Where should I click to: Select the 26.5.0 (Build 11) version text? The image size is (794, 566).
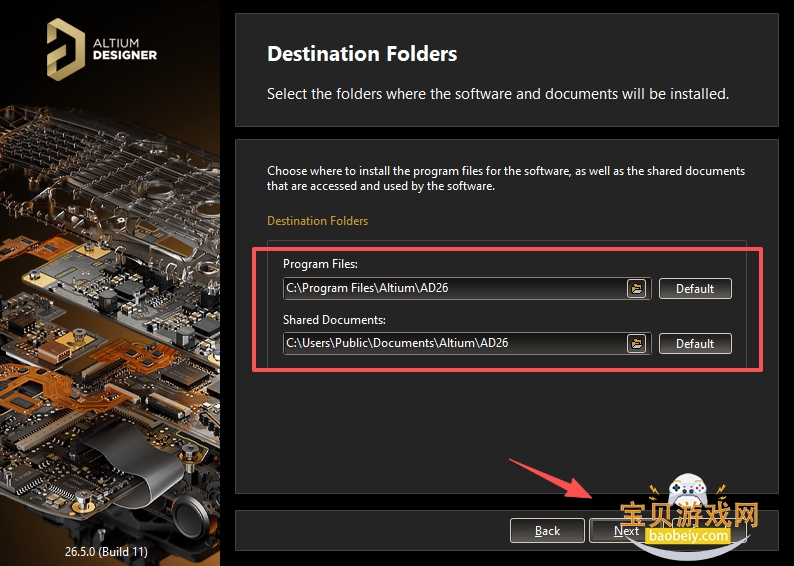(x=106, y=551)
